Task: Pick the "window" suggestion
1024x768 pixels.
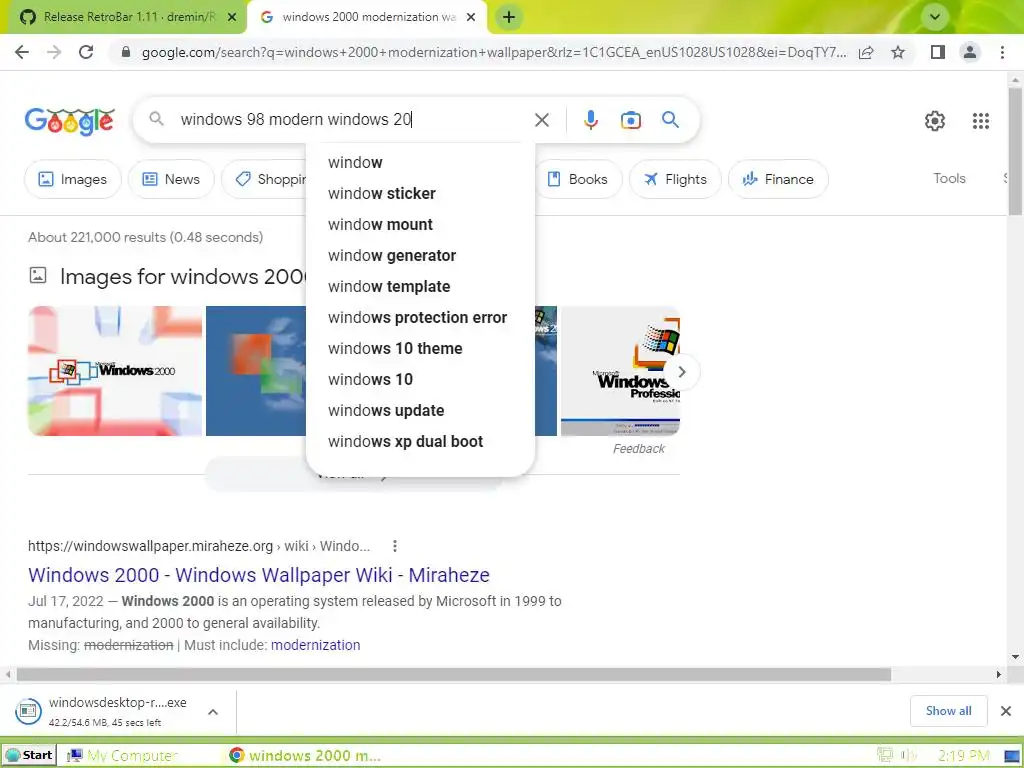Action: (x=420, y=163)
